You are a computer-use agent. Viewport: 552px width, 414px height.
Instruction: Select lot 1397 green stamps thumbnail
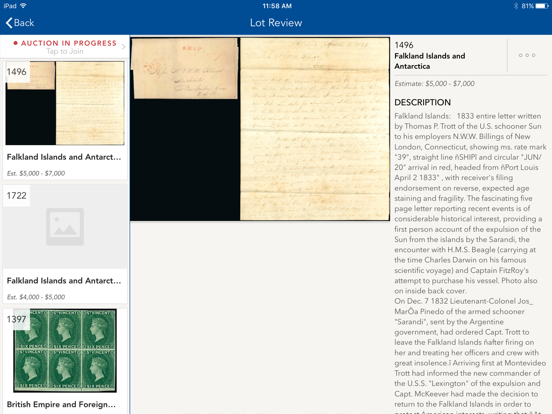tap(65, 351)
